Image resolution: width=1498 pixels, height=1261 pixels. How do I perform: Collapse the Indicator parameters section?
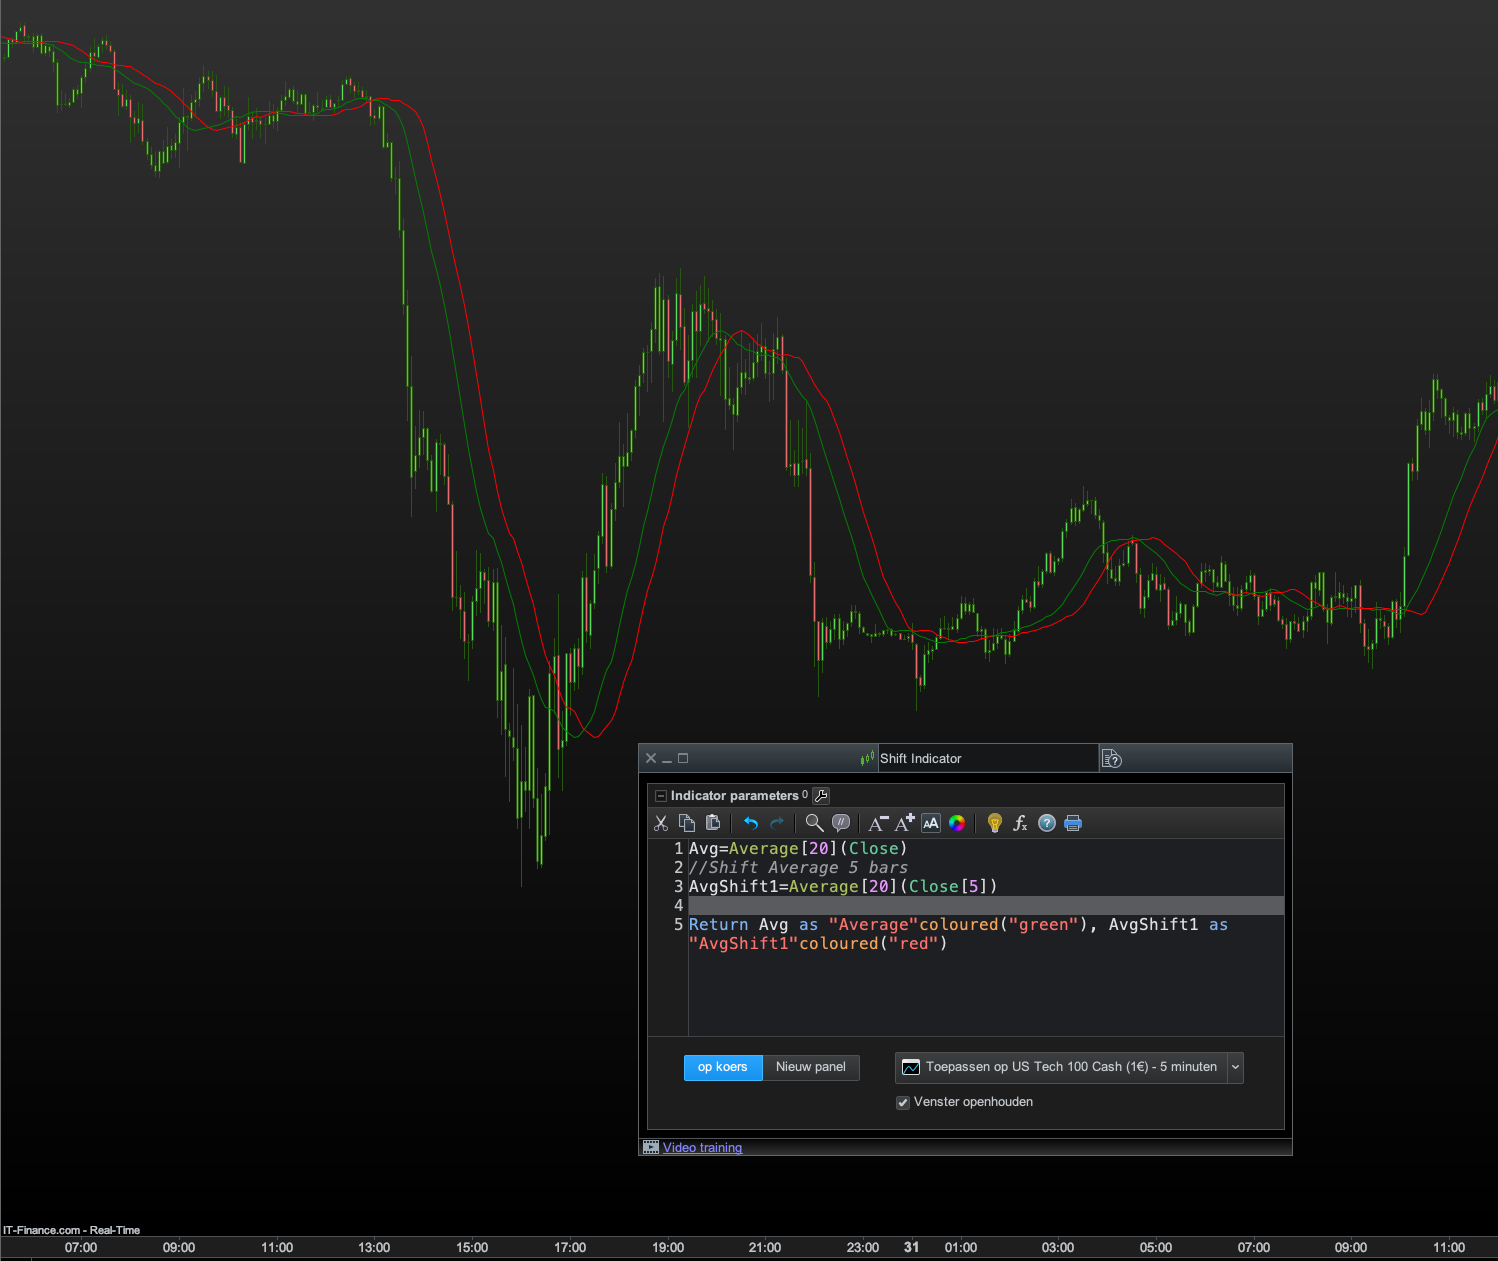pyautogui.click(x=660, y=796)
